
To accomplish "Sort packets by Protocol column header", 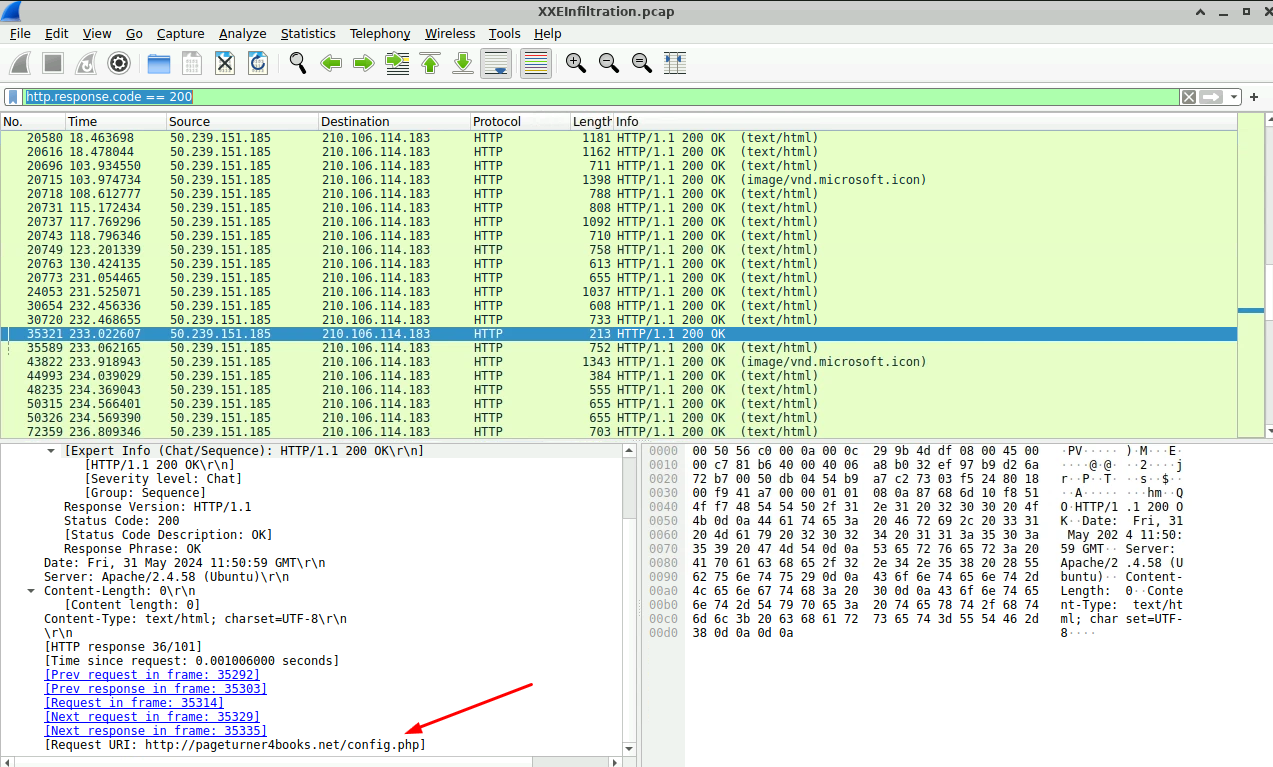I will click(x=520, y=121).
